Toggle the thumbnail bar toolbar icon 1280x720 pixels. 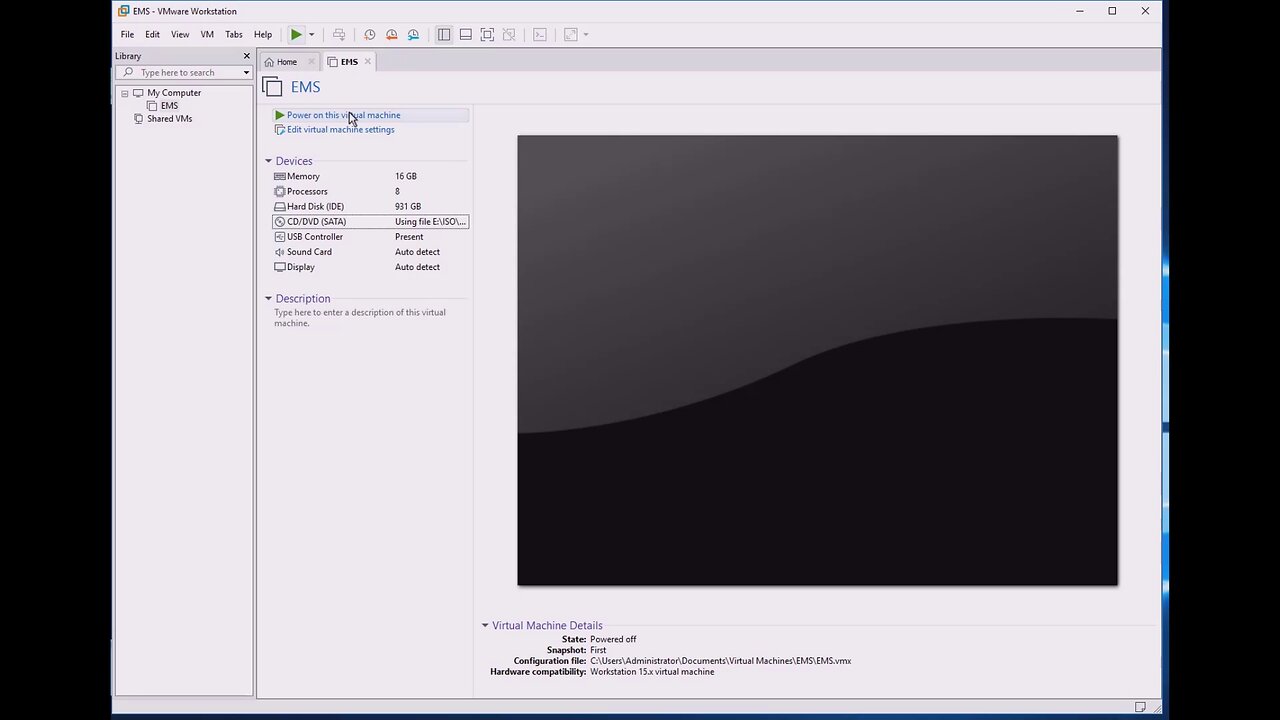[x=466, y=34]
